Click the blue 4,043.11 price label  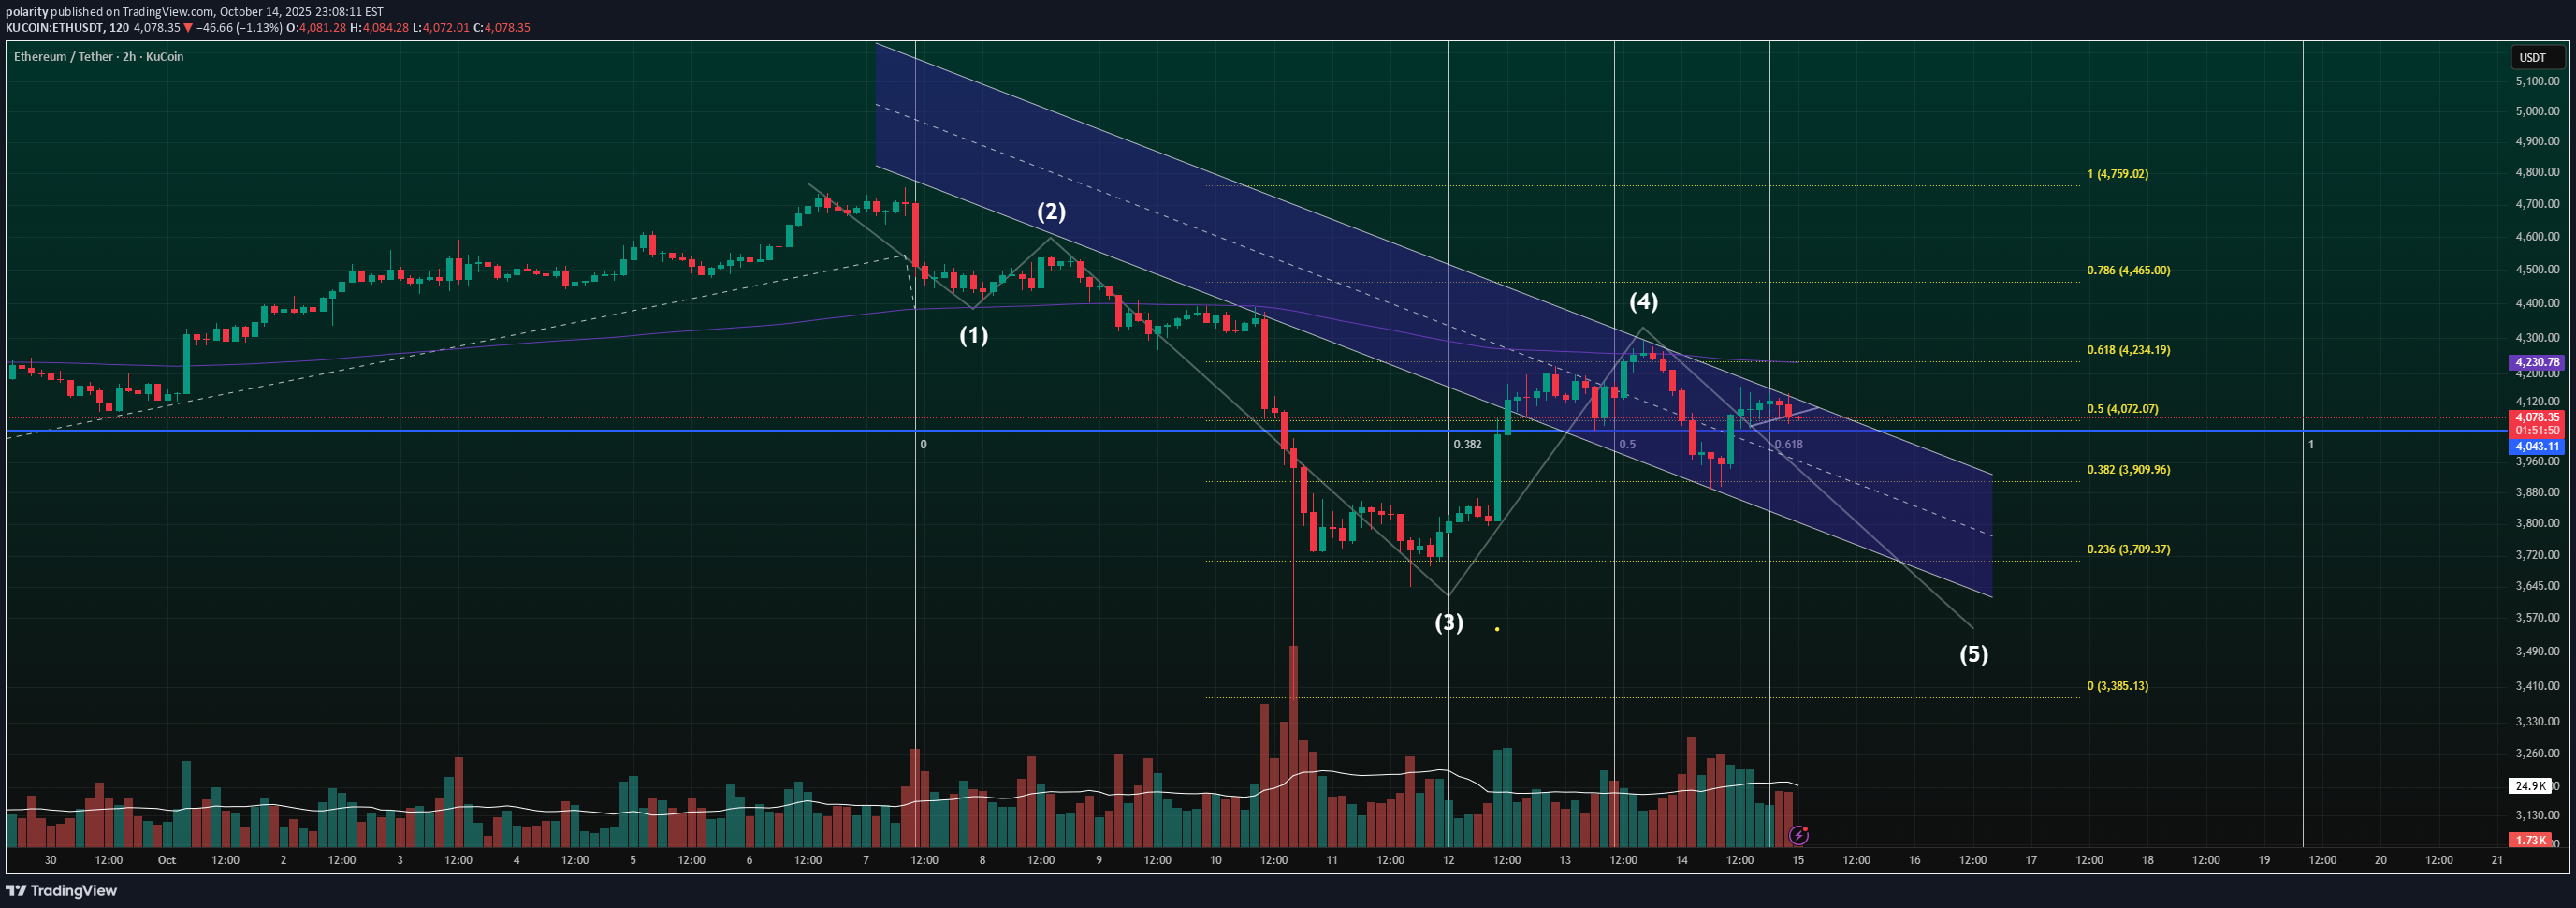(2538, 446)
